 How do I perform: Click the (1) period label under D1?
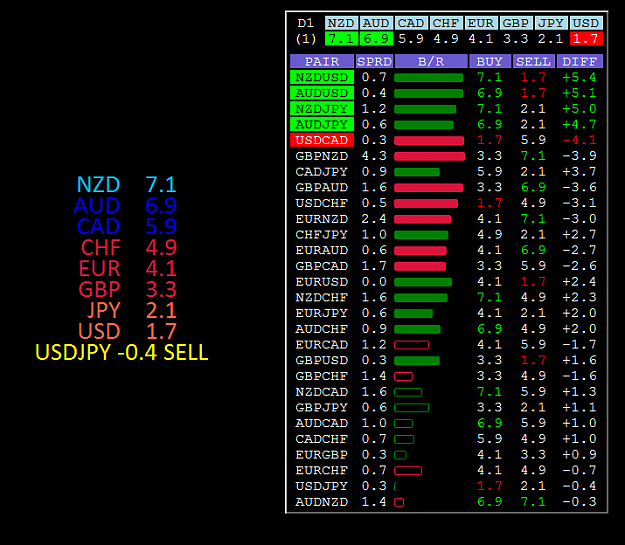pos(306,39)
